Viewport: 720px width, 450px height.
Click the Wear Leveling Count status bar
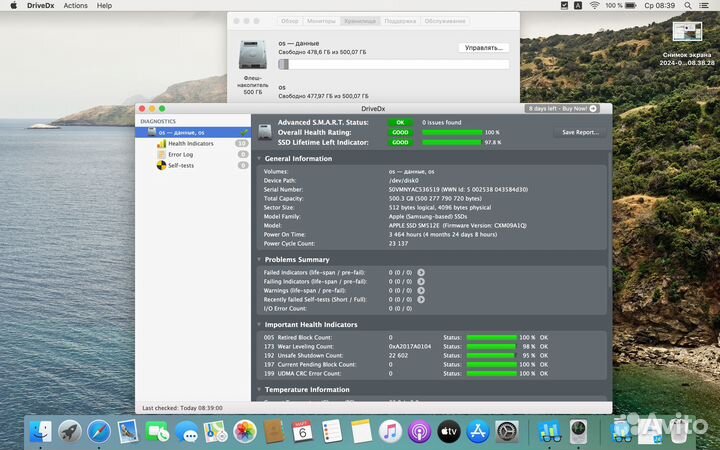coord(491,347)
